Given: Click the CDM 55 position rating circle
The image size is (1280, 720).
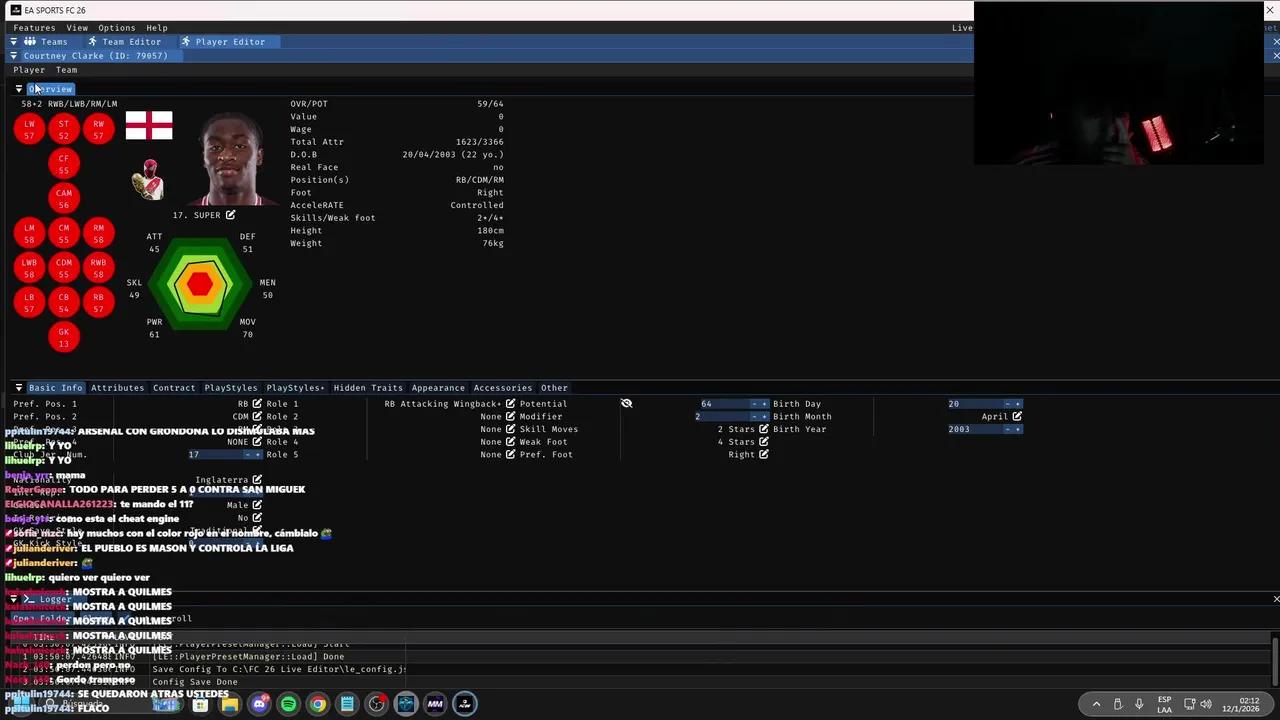Looking at the screenshot, I should 64,268.
